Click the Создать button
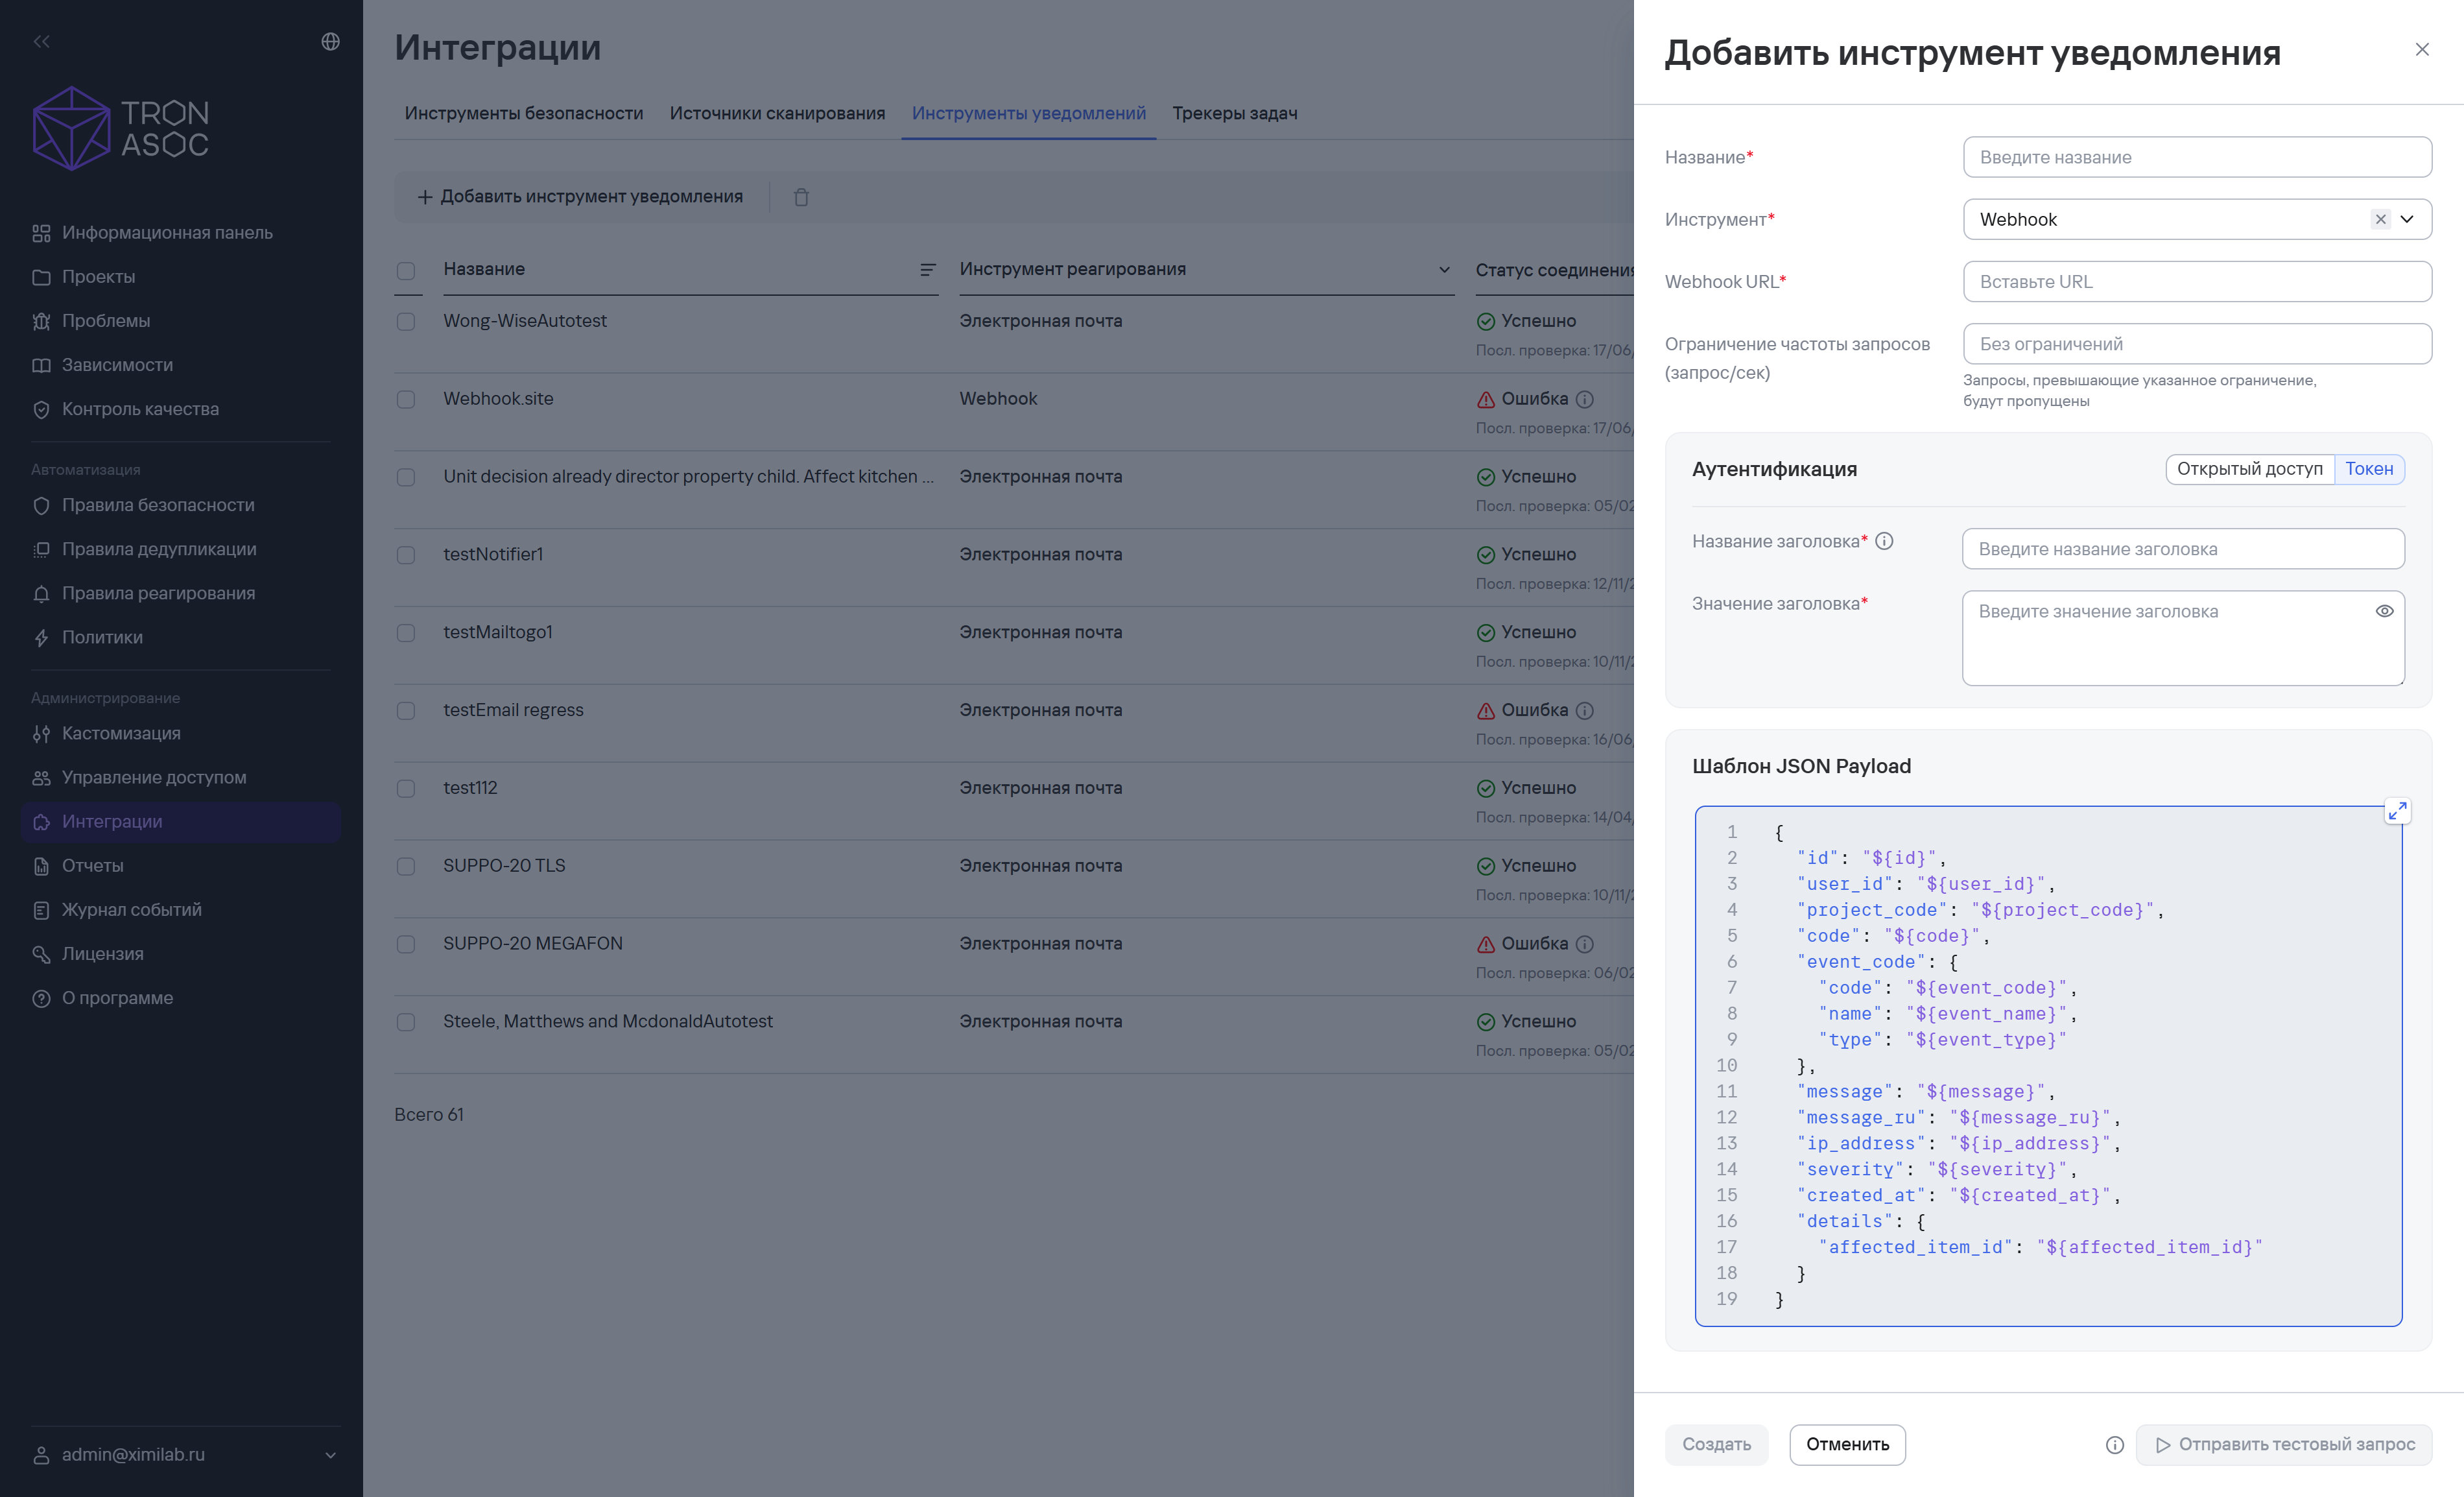Screen dimensions: 2464x1497 coord(1716,1445)
